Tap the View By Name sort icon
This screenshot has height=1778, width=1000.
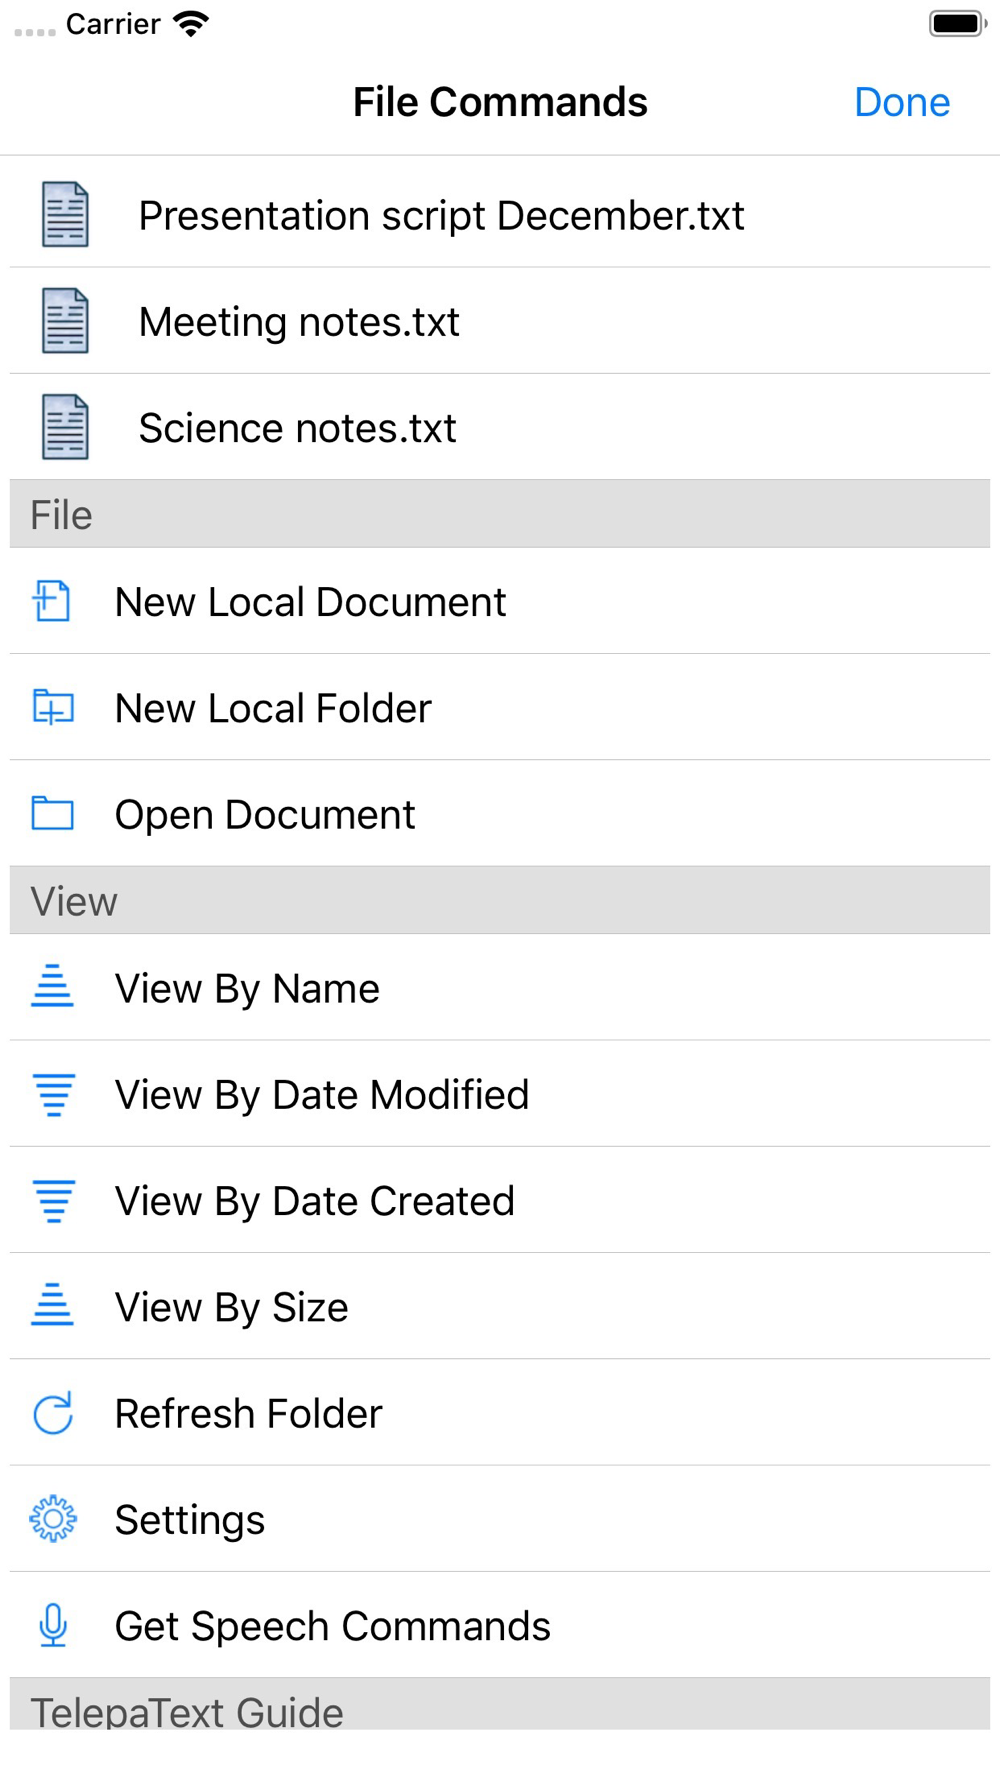pyautogui.click(x=52, y=988)
